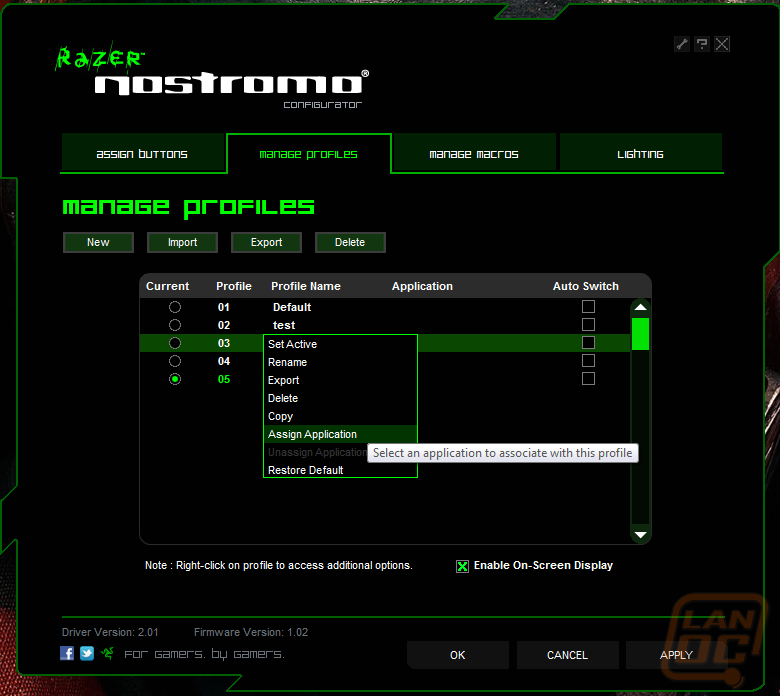The width and height of the screenshot is (780, 696).
Task: Select the radio button for profile 03
Action: [175, 343]
